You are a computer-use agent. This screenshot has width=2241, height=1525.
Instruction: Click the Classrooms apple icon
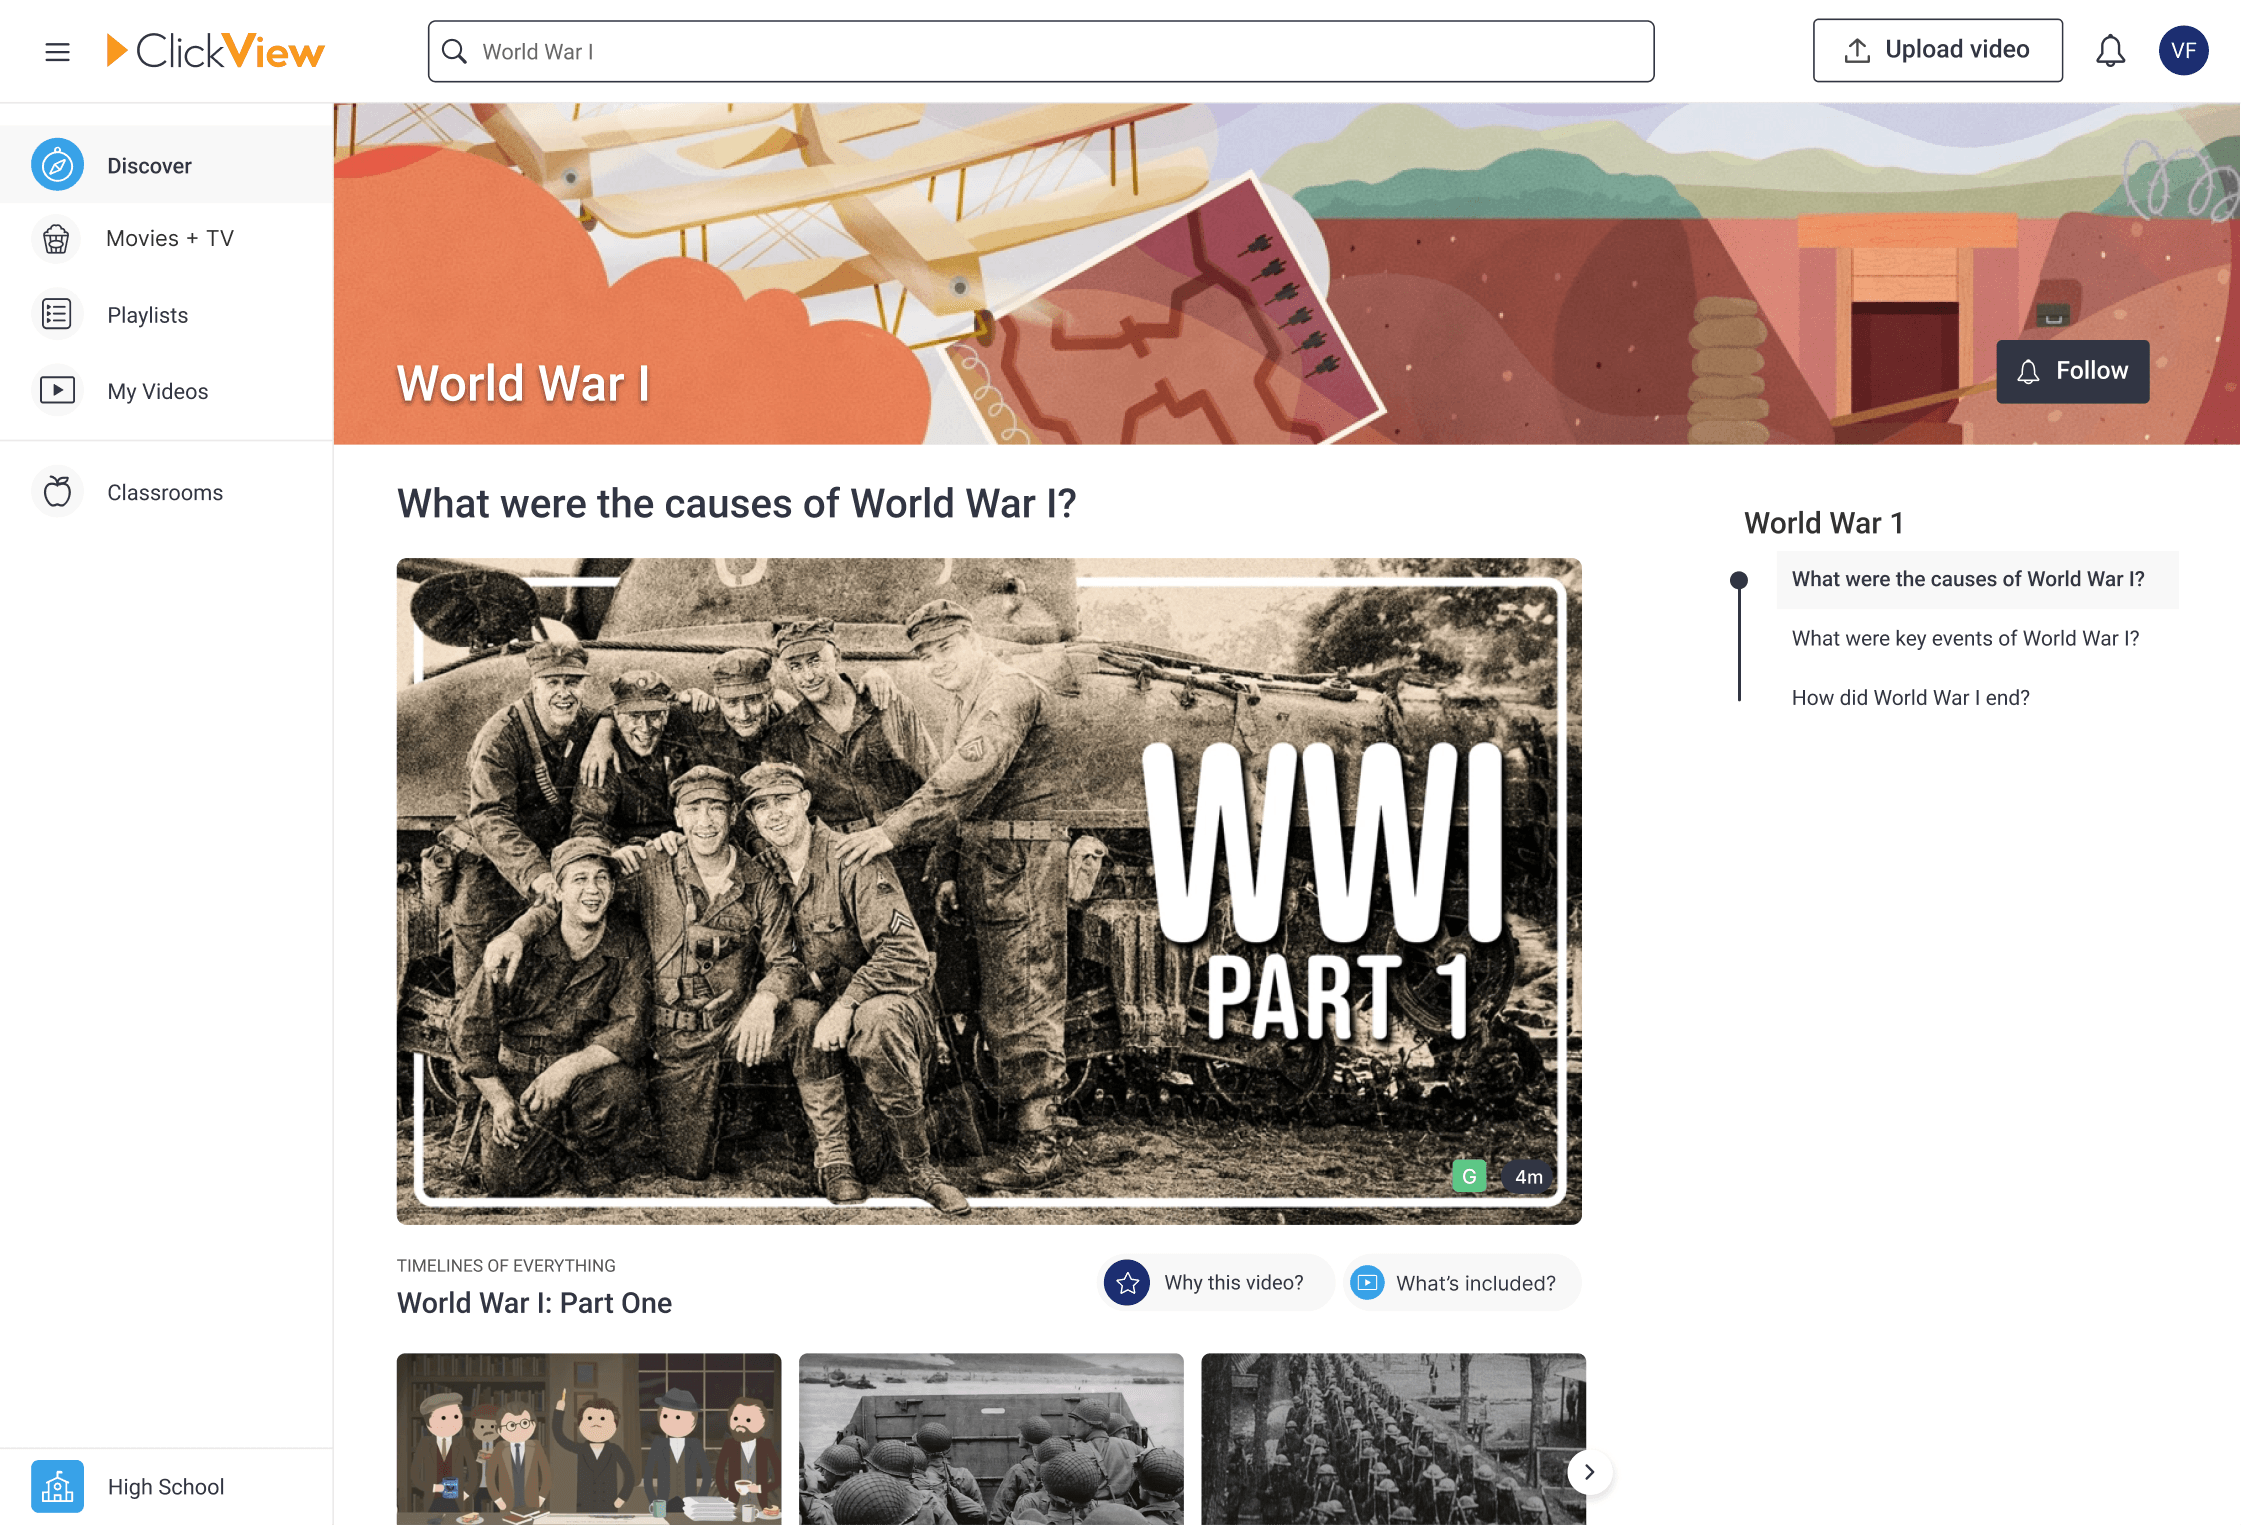[57, 492]
